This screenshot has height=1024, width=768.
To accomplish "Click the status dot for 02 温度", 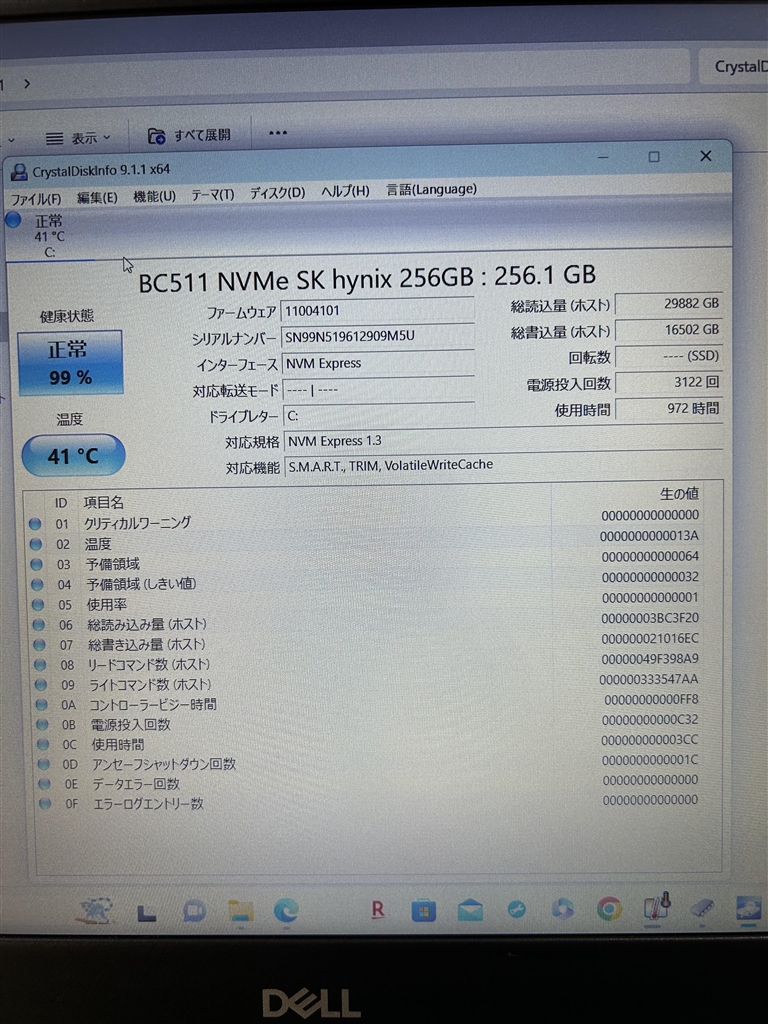I will [x=36, y=544].
